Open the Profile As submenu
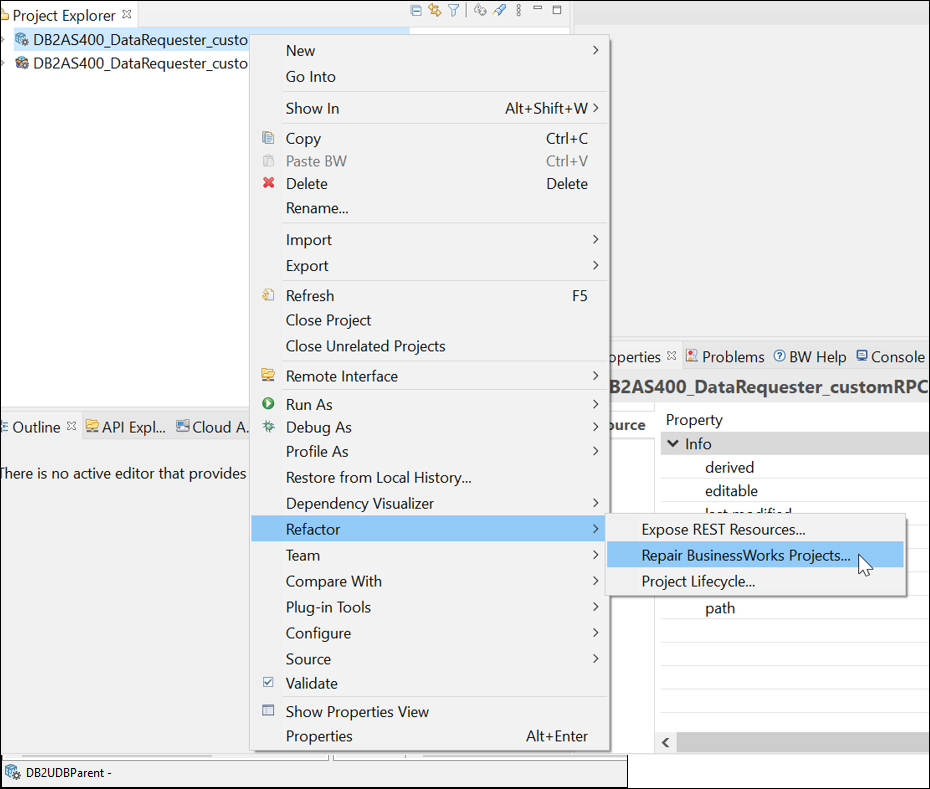This screenshot has height=789, width=930. [430, 451]
